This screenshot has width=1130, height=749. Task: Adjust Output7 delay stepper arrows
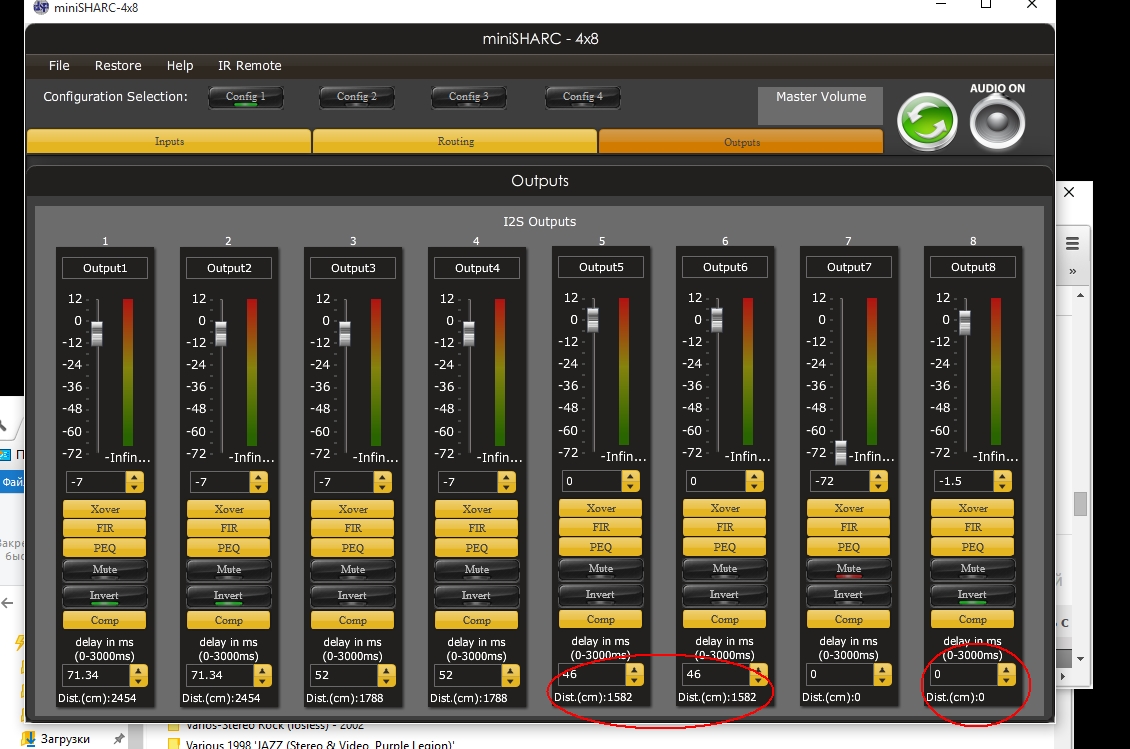[882, 675]
